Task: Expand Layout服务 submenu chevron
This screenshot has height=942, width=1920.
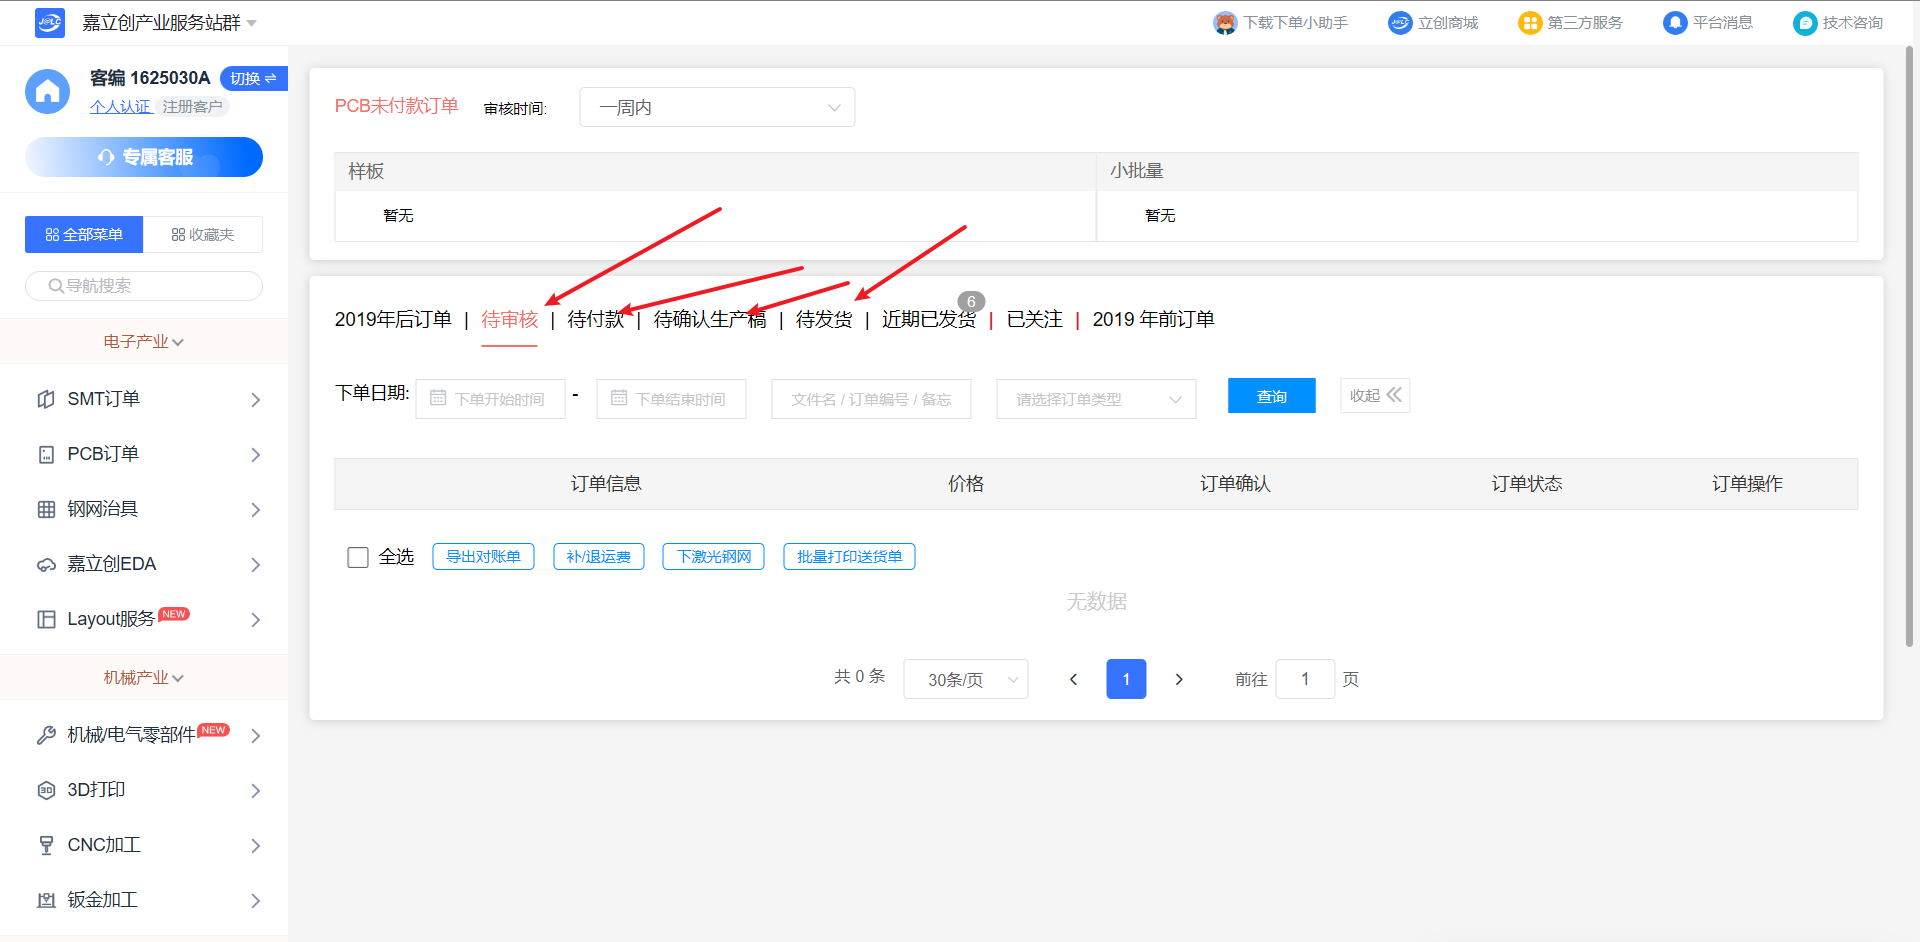Action: tap(256, 620)
